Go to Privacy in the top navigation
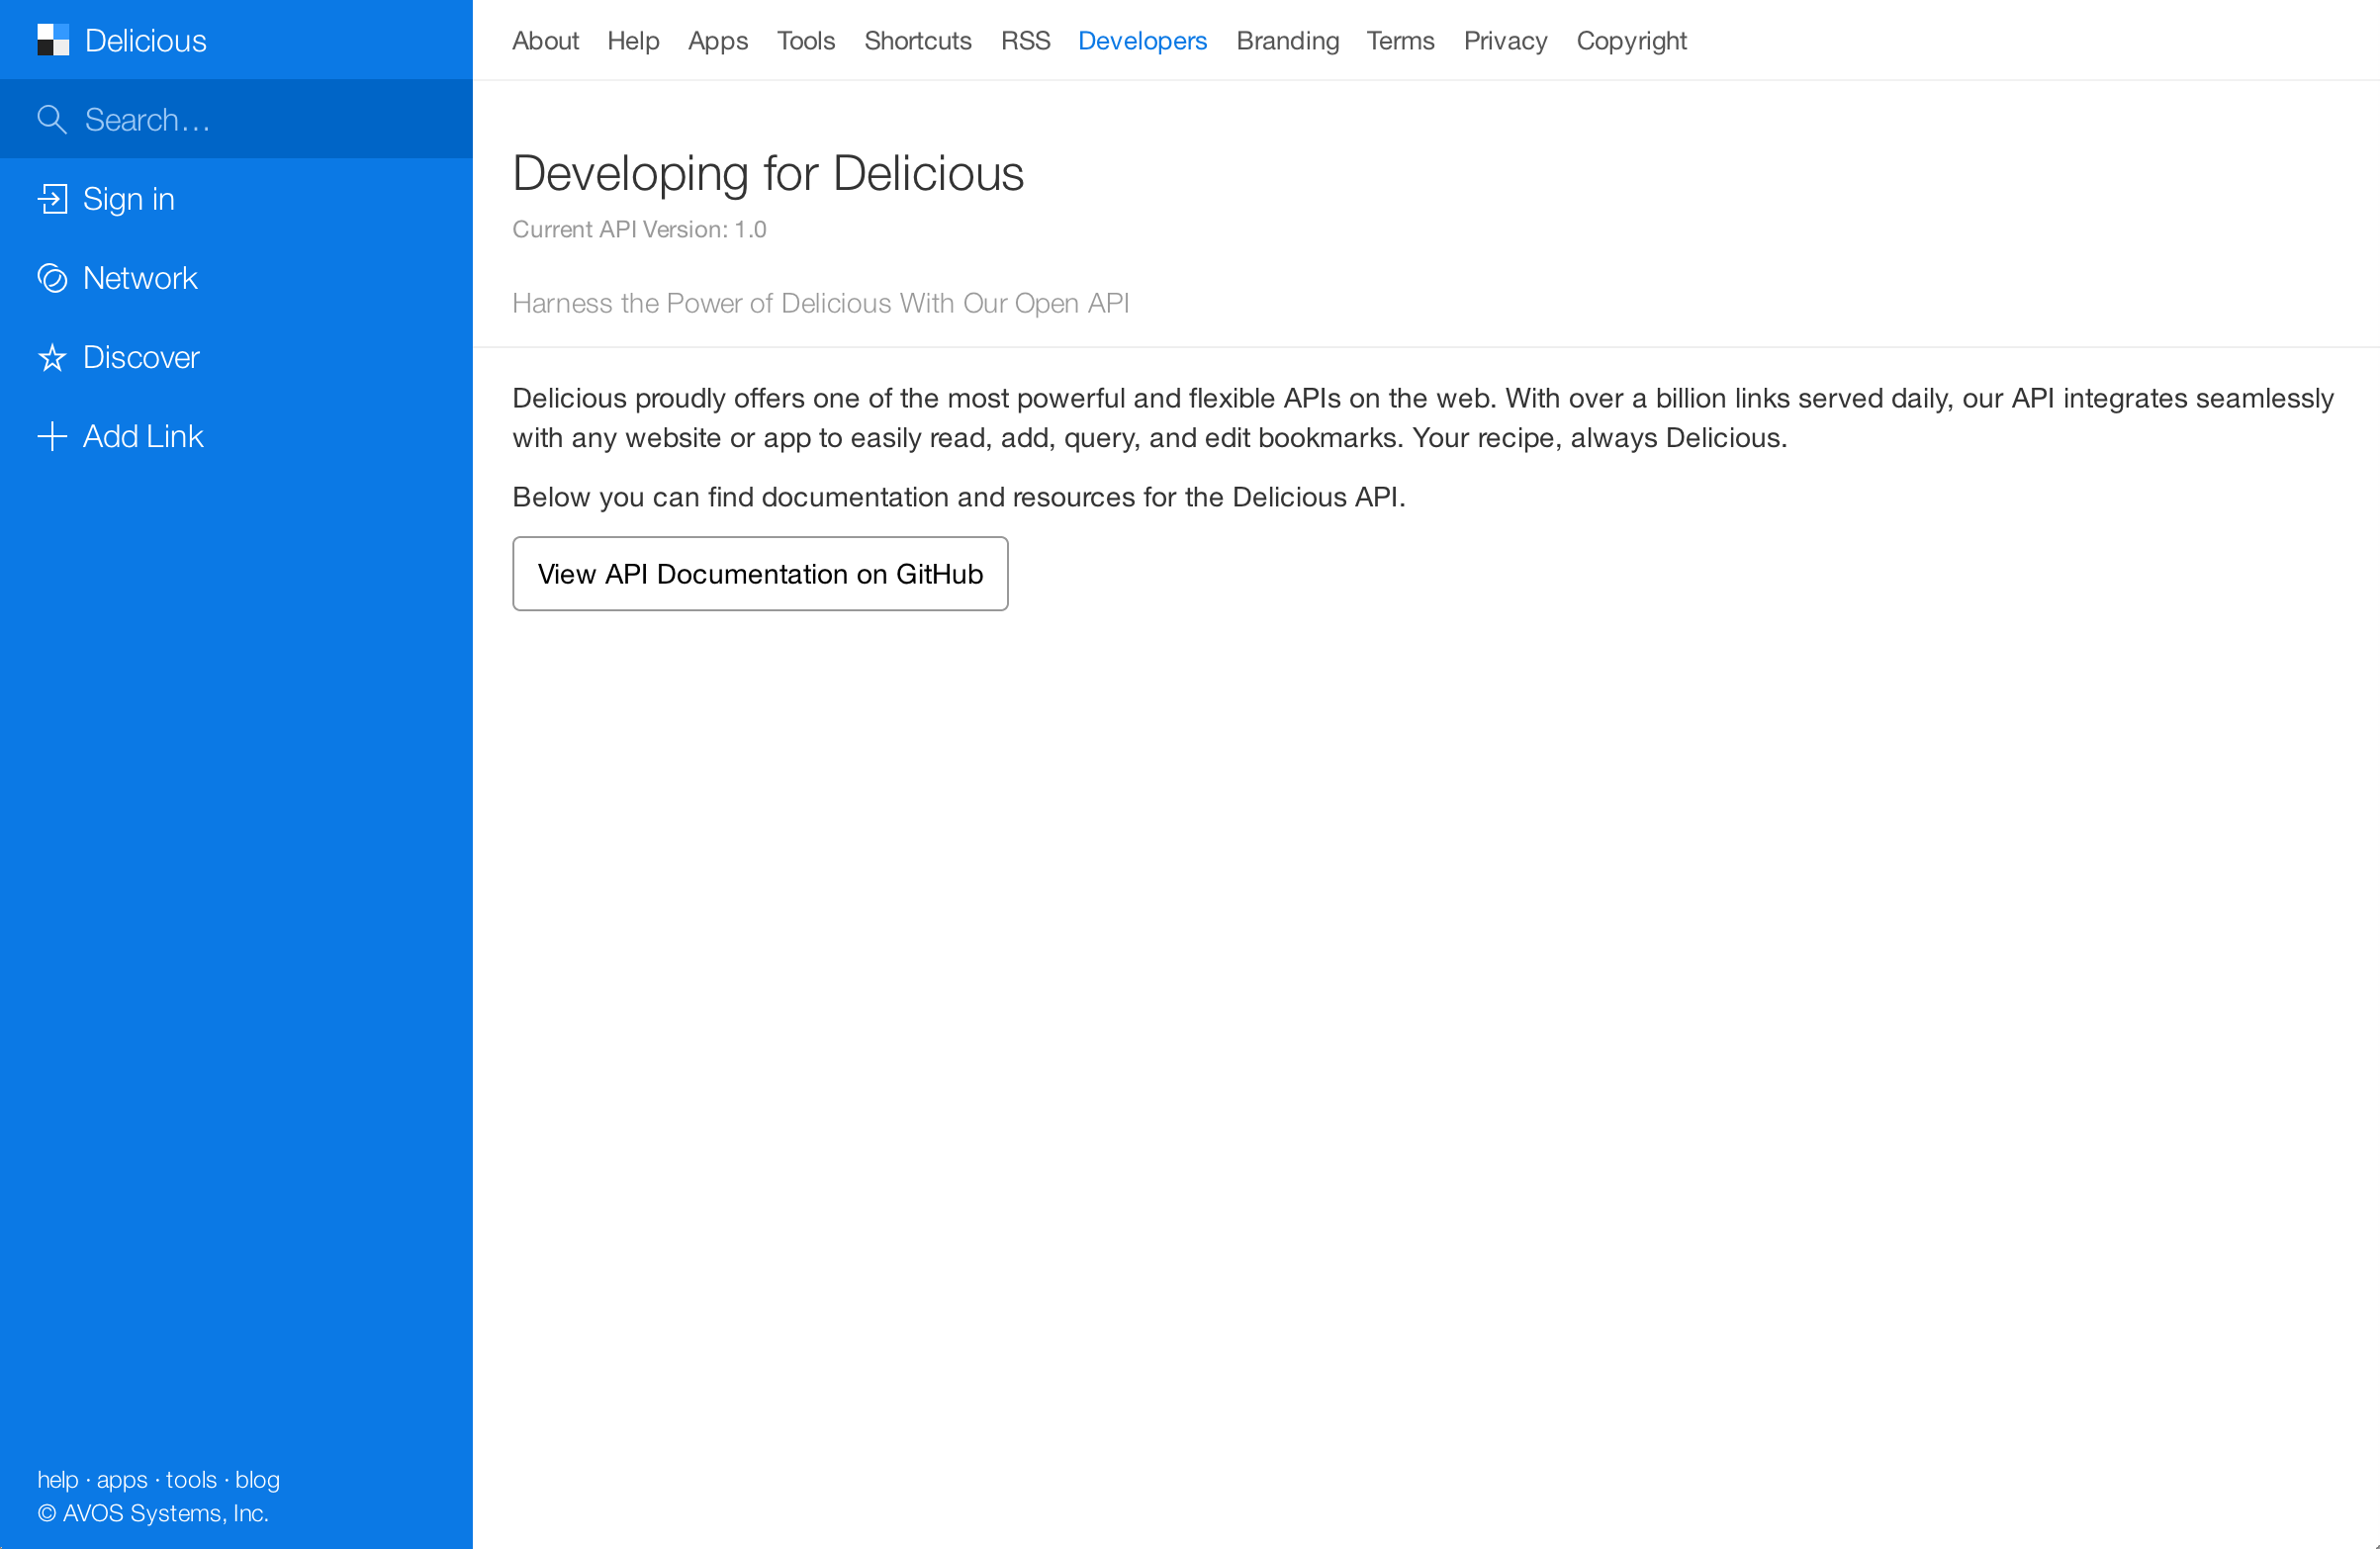Viewport: 2380px width, 1549px height. pos(1505,41)
